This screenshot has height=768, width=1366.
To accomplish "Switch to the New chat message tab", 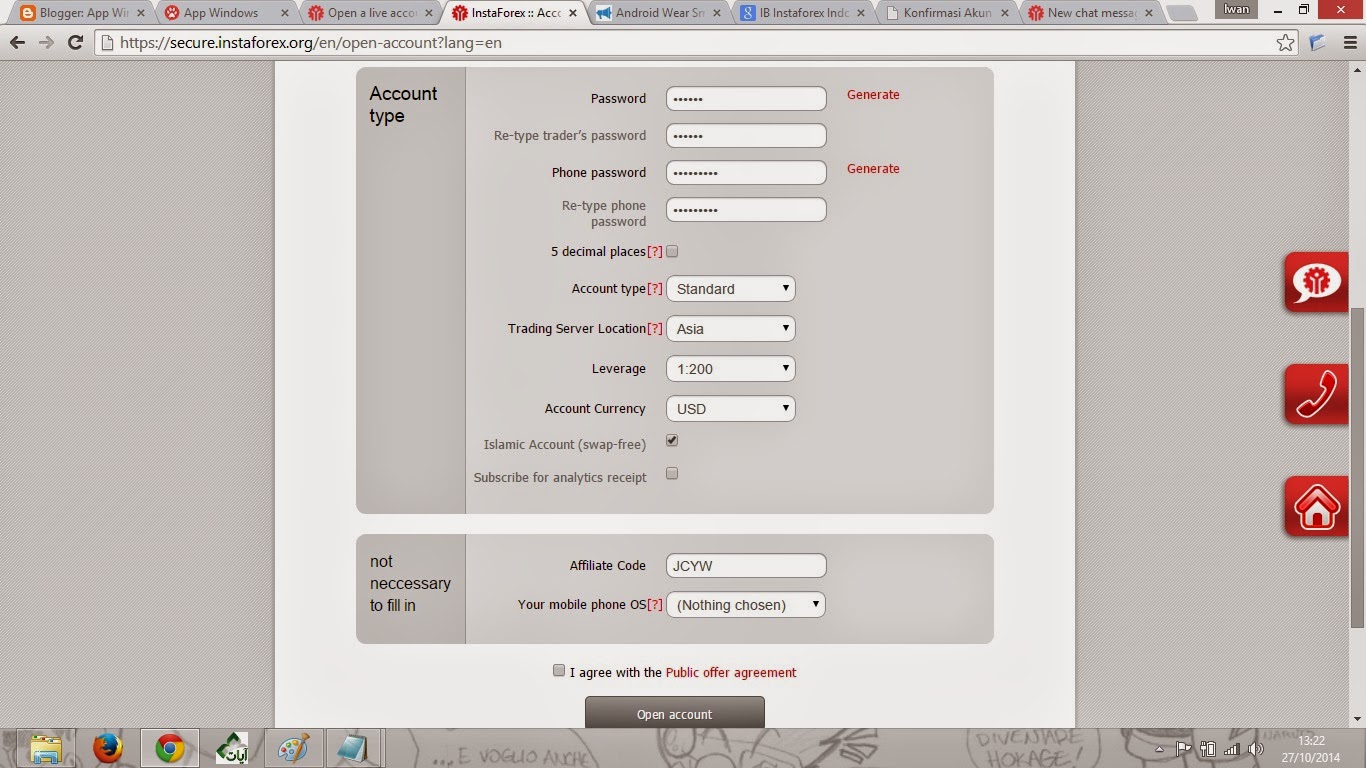I will coord(1088,13).
